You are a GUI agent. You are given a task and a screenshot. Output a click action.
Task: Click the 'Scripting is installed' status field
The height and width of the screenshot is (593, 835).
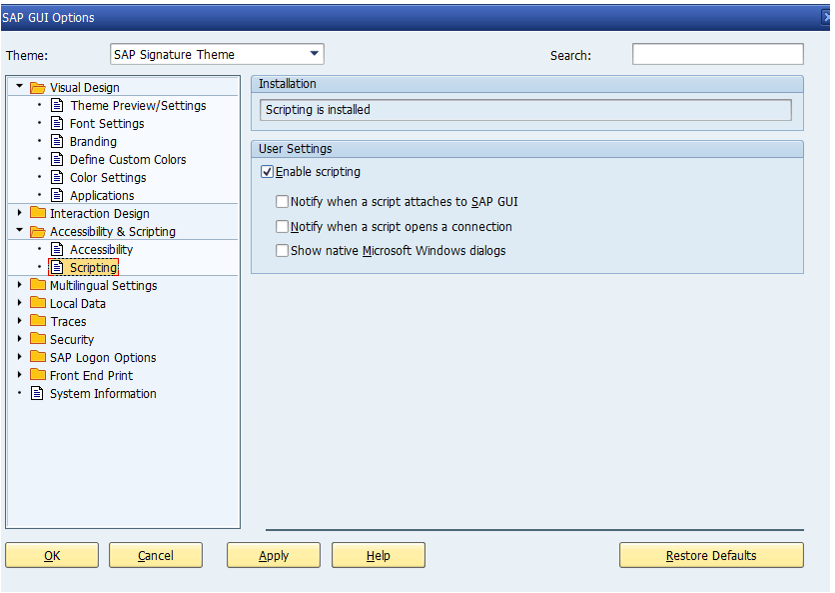(526, 110)
